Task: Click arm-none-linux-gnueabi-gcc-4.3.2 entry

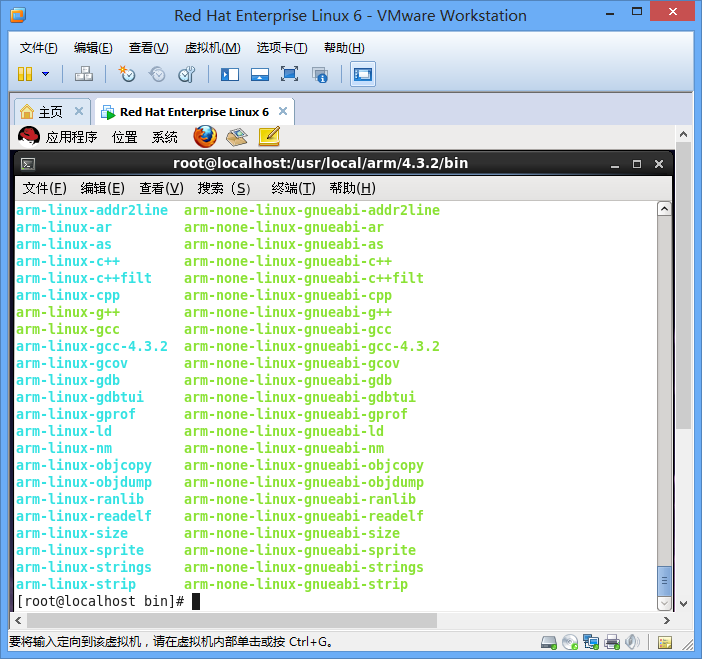Action: [312, 347]
